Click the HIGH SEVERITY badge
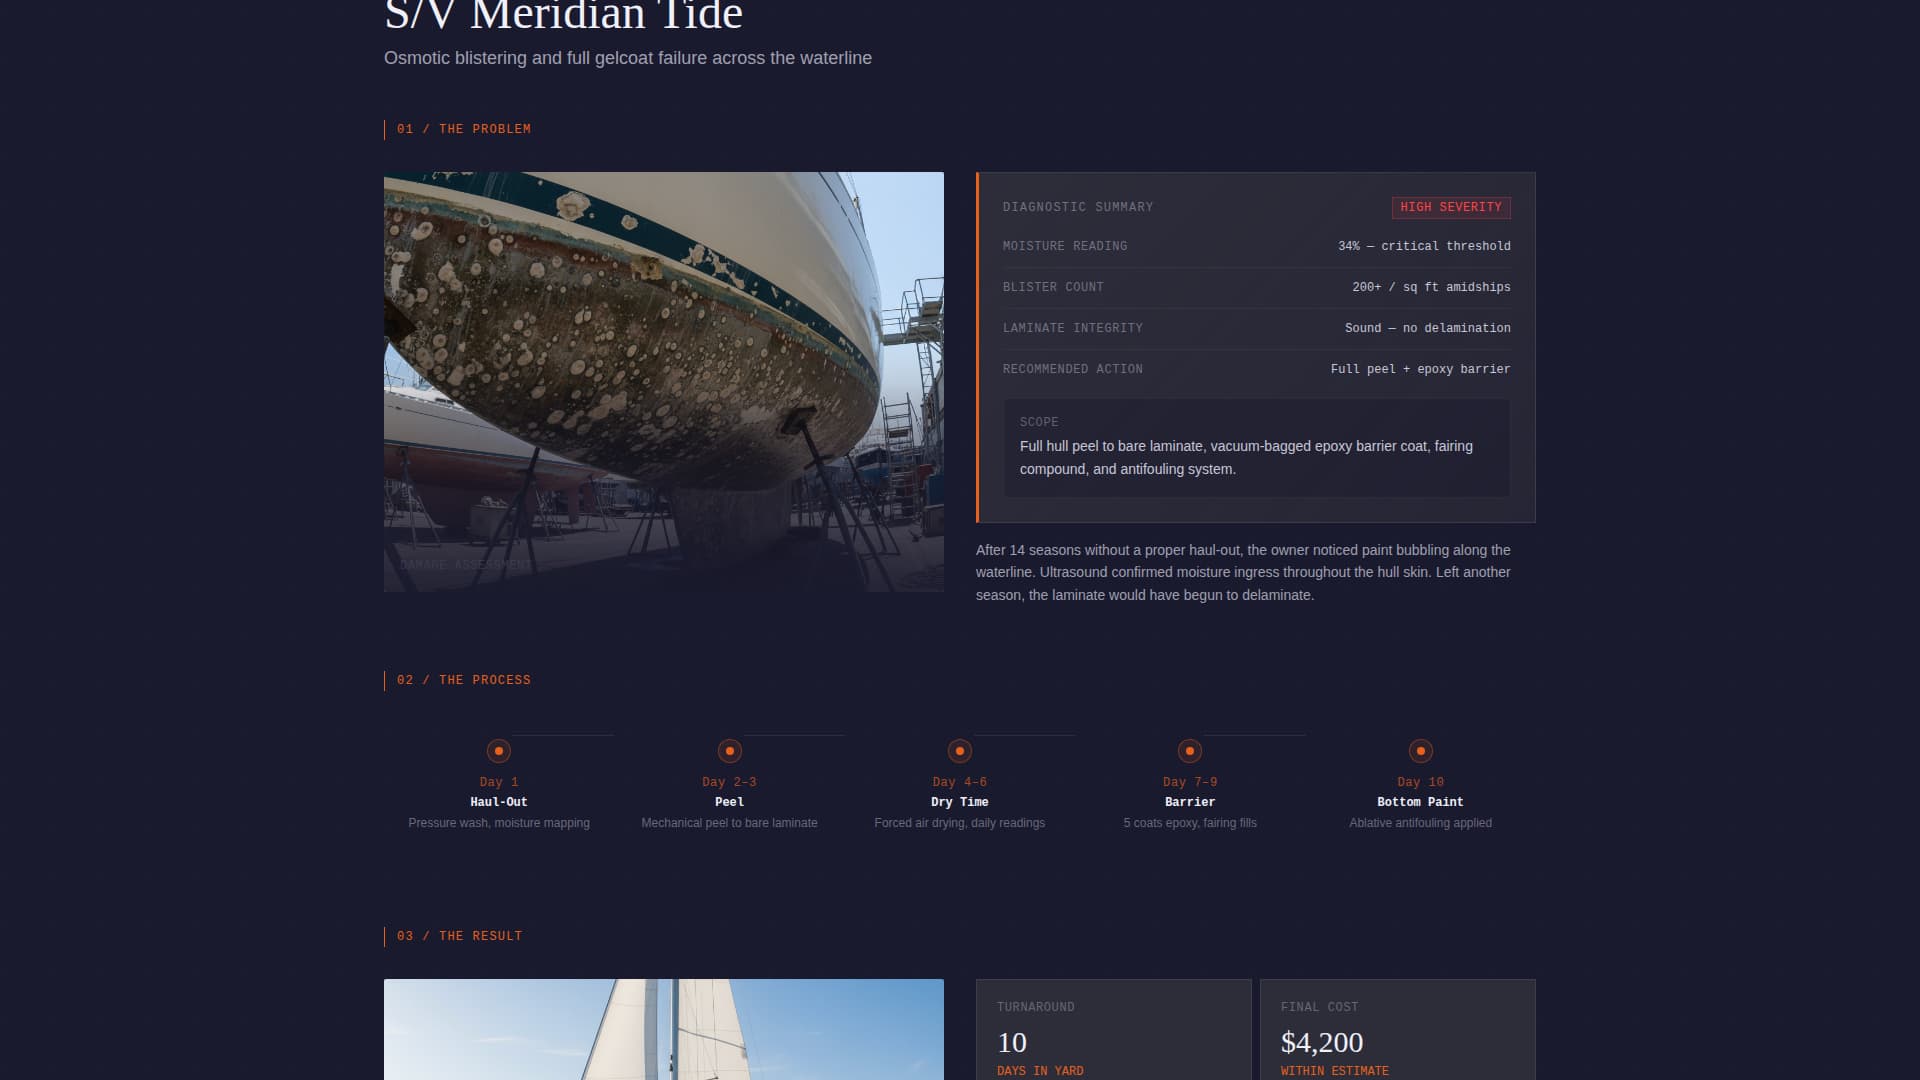Image resolution: width=1920 pixels, height=1080 pixels. coord(1450,207)
